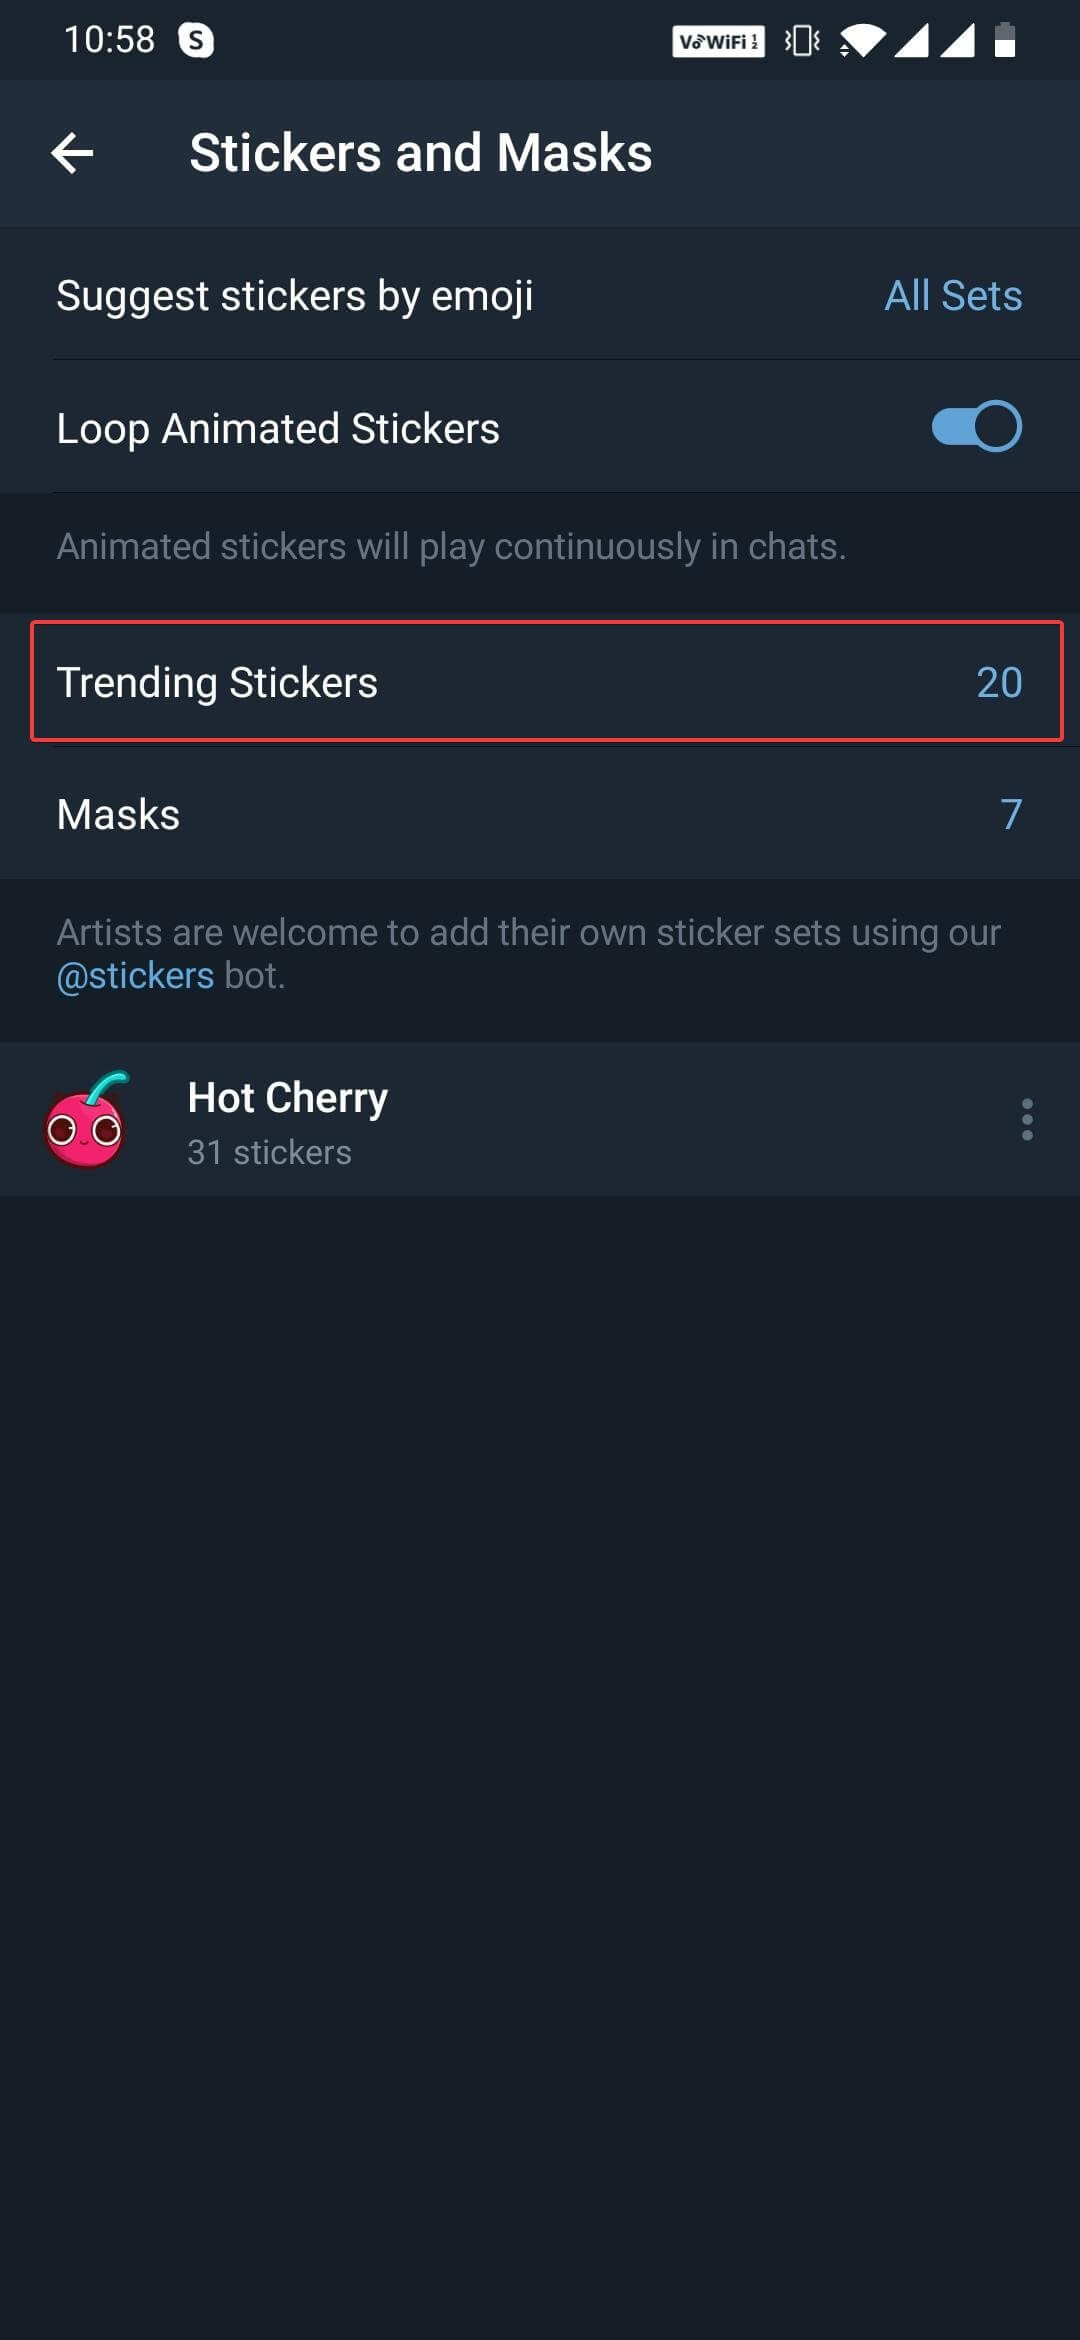1080x2340 pixels.
Task: Toggle the animated stickers loop switch off
Action: [975, 427]
